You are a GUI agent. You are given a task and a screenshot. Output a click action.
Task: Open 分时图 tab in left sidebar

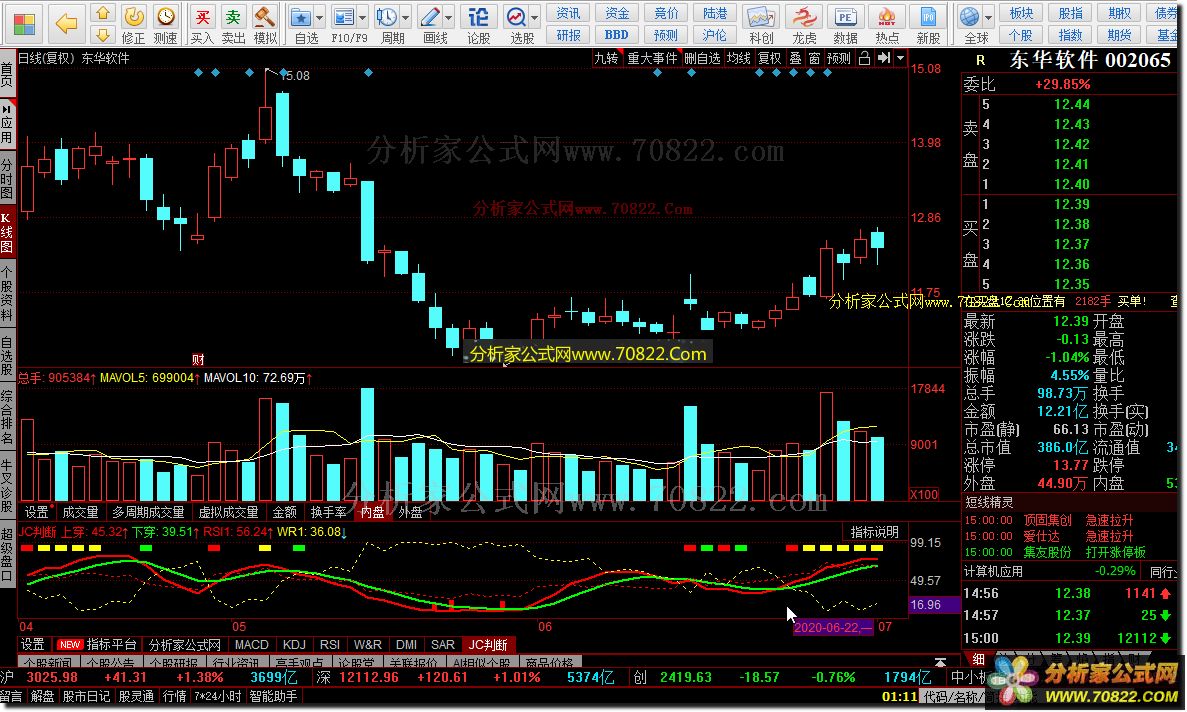tap(7, 178)
